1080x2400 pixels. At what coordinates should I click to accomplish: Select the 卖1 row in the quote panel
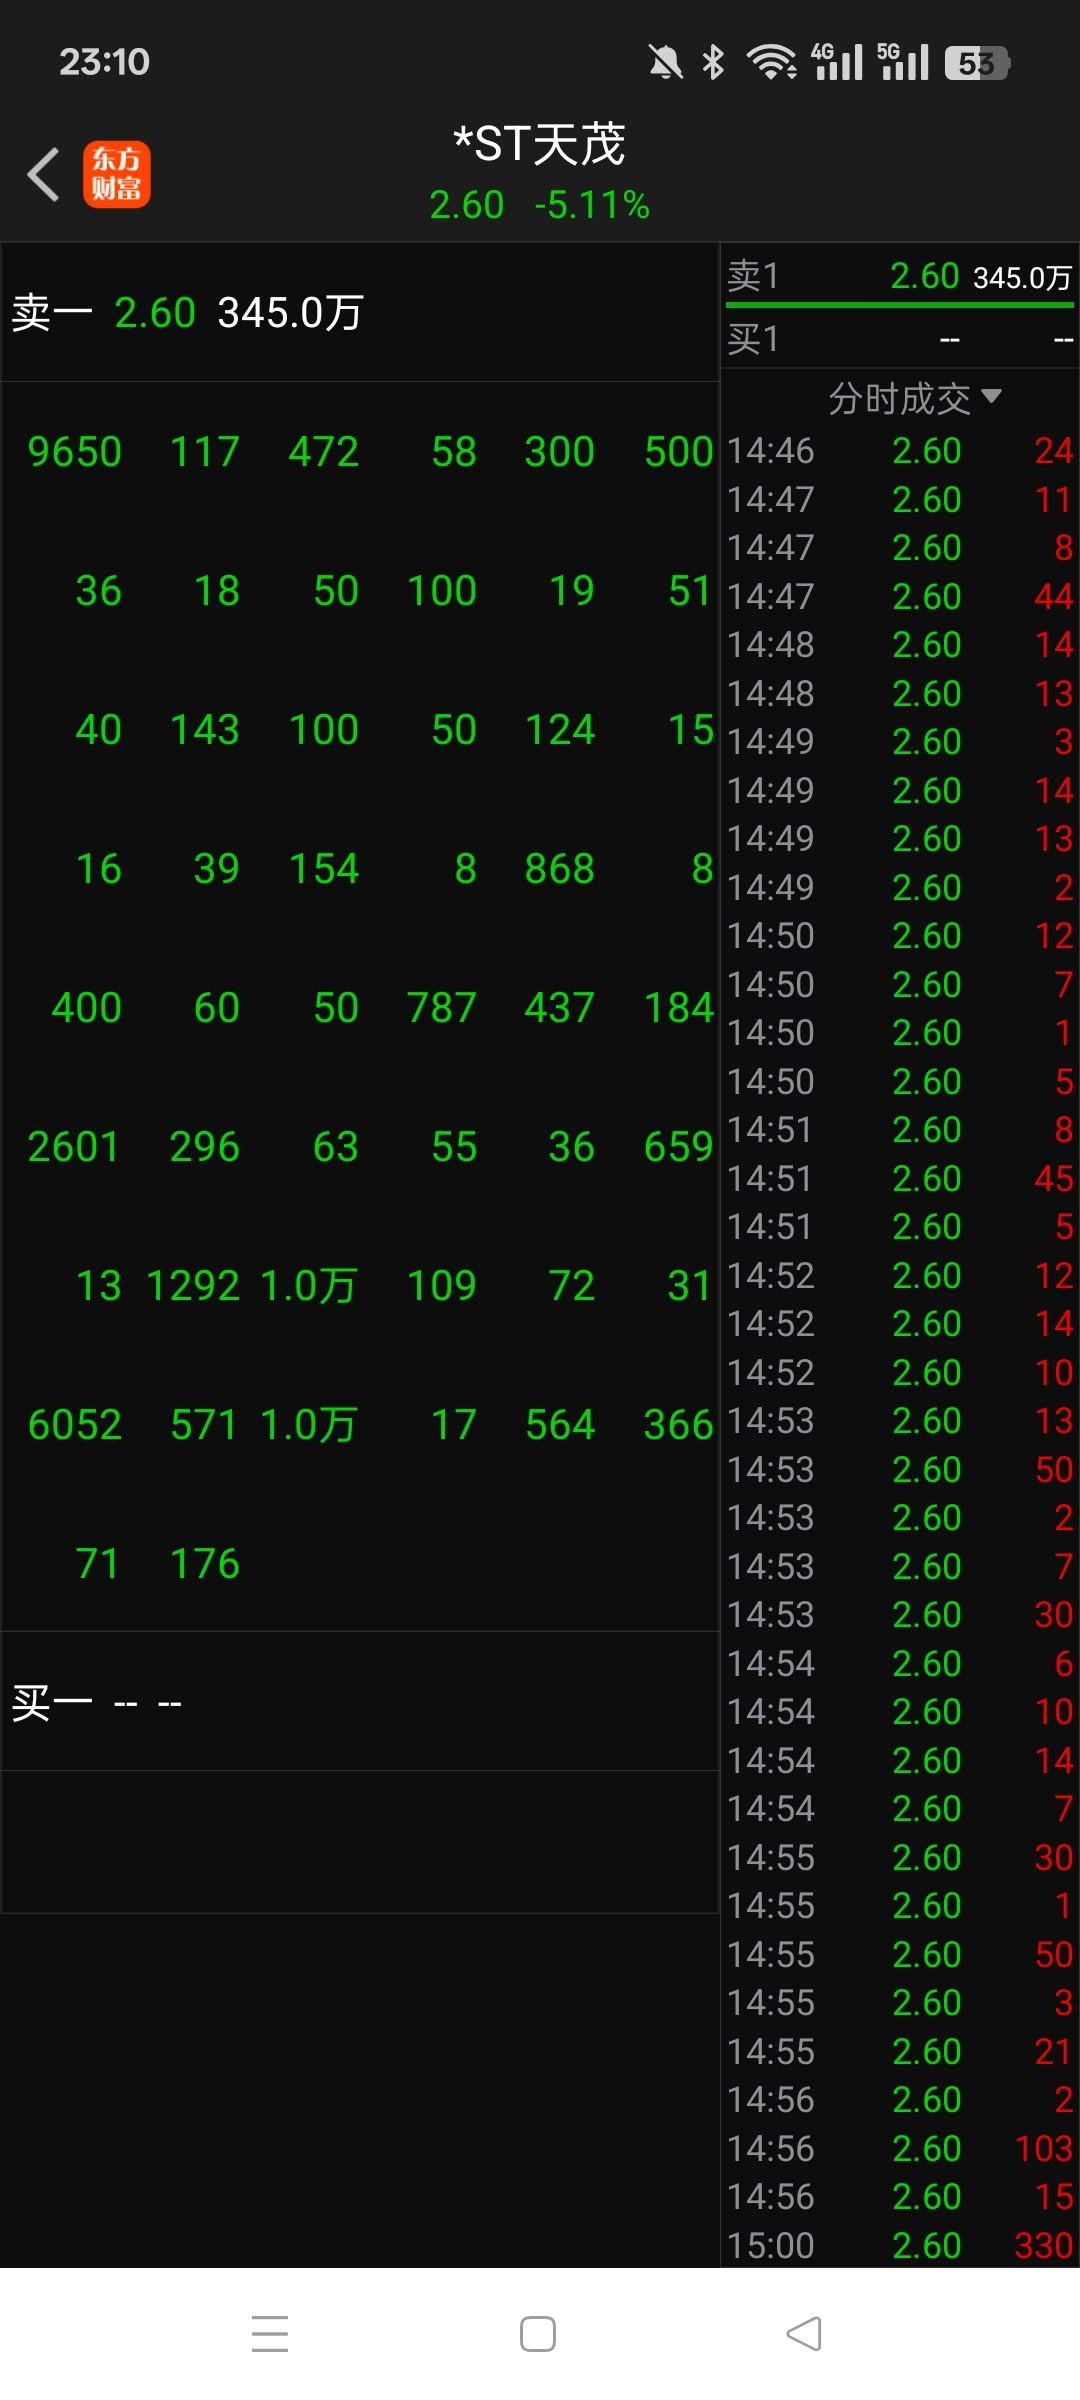click(x=900, y=276)
